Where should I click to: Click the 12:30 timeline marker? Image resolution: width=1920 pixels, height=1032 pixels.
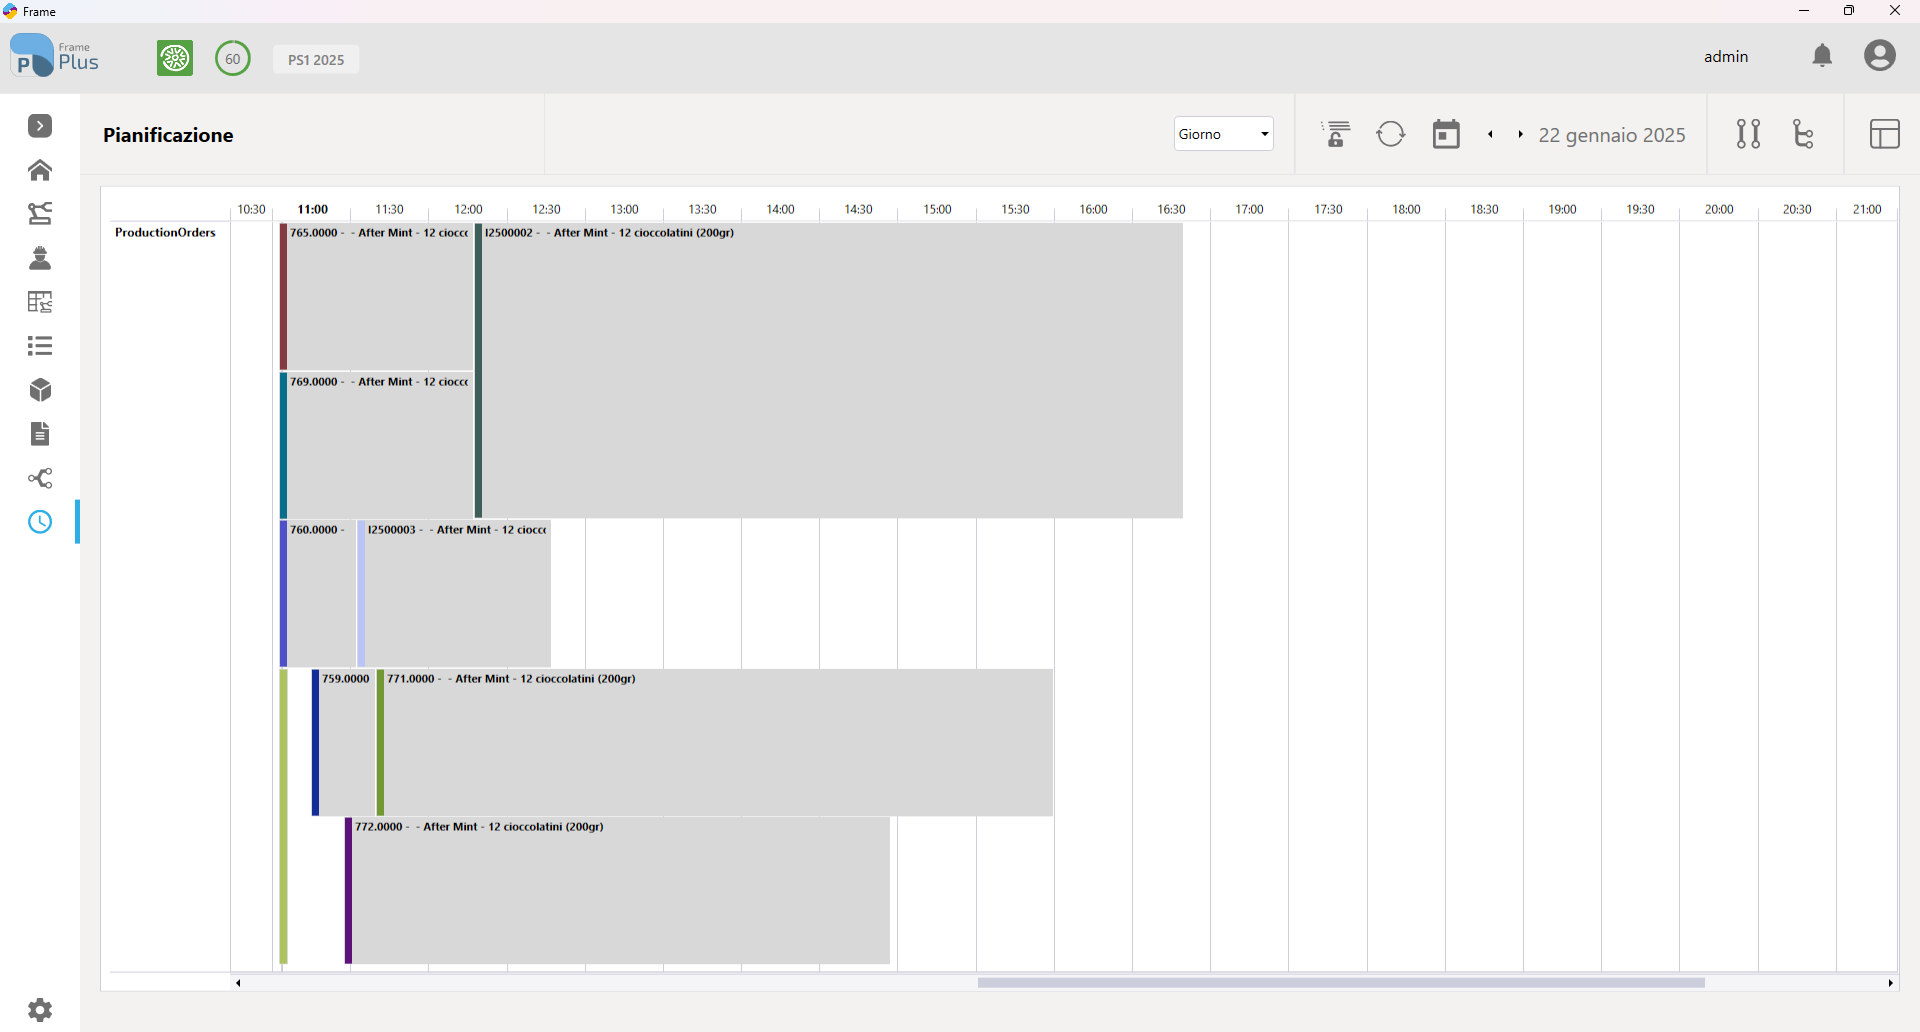546,209
